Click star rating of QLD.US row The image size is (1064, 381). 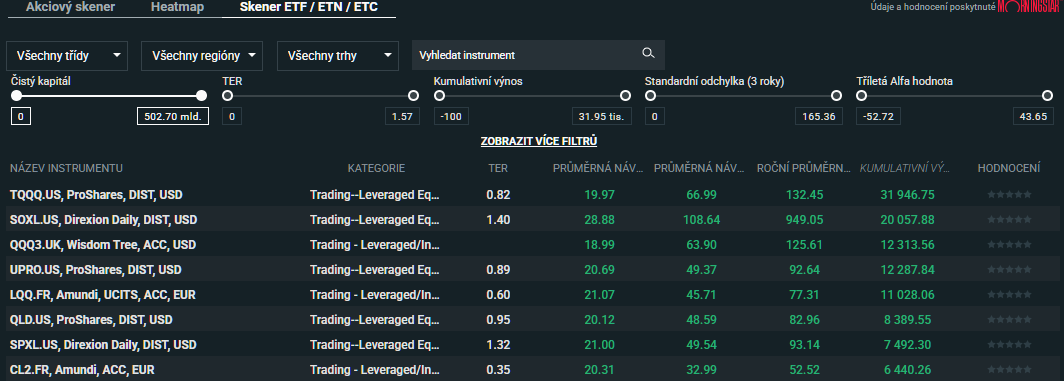tap(1009, 320)
